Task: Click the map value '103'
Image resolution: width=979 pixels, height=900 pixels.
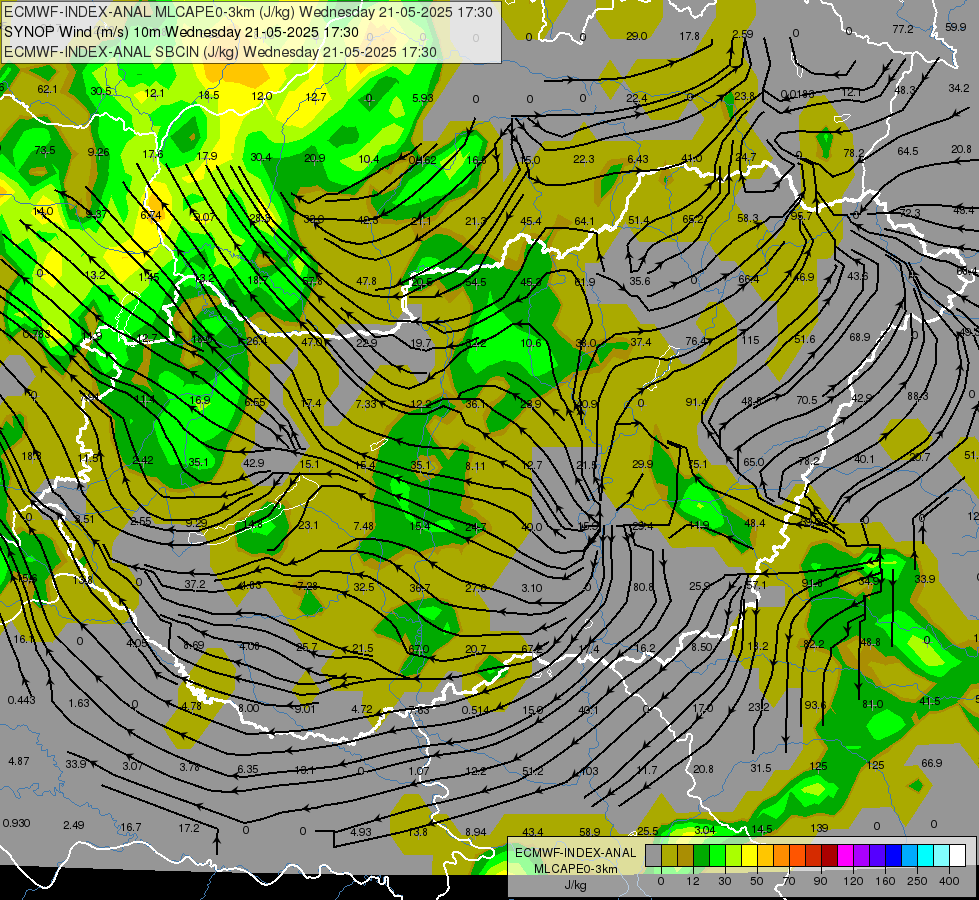Action: (x=589, y=771)
